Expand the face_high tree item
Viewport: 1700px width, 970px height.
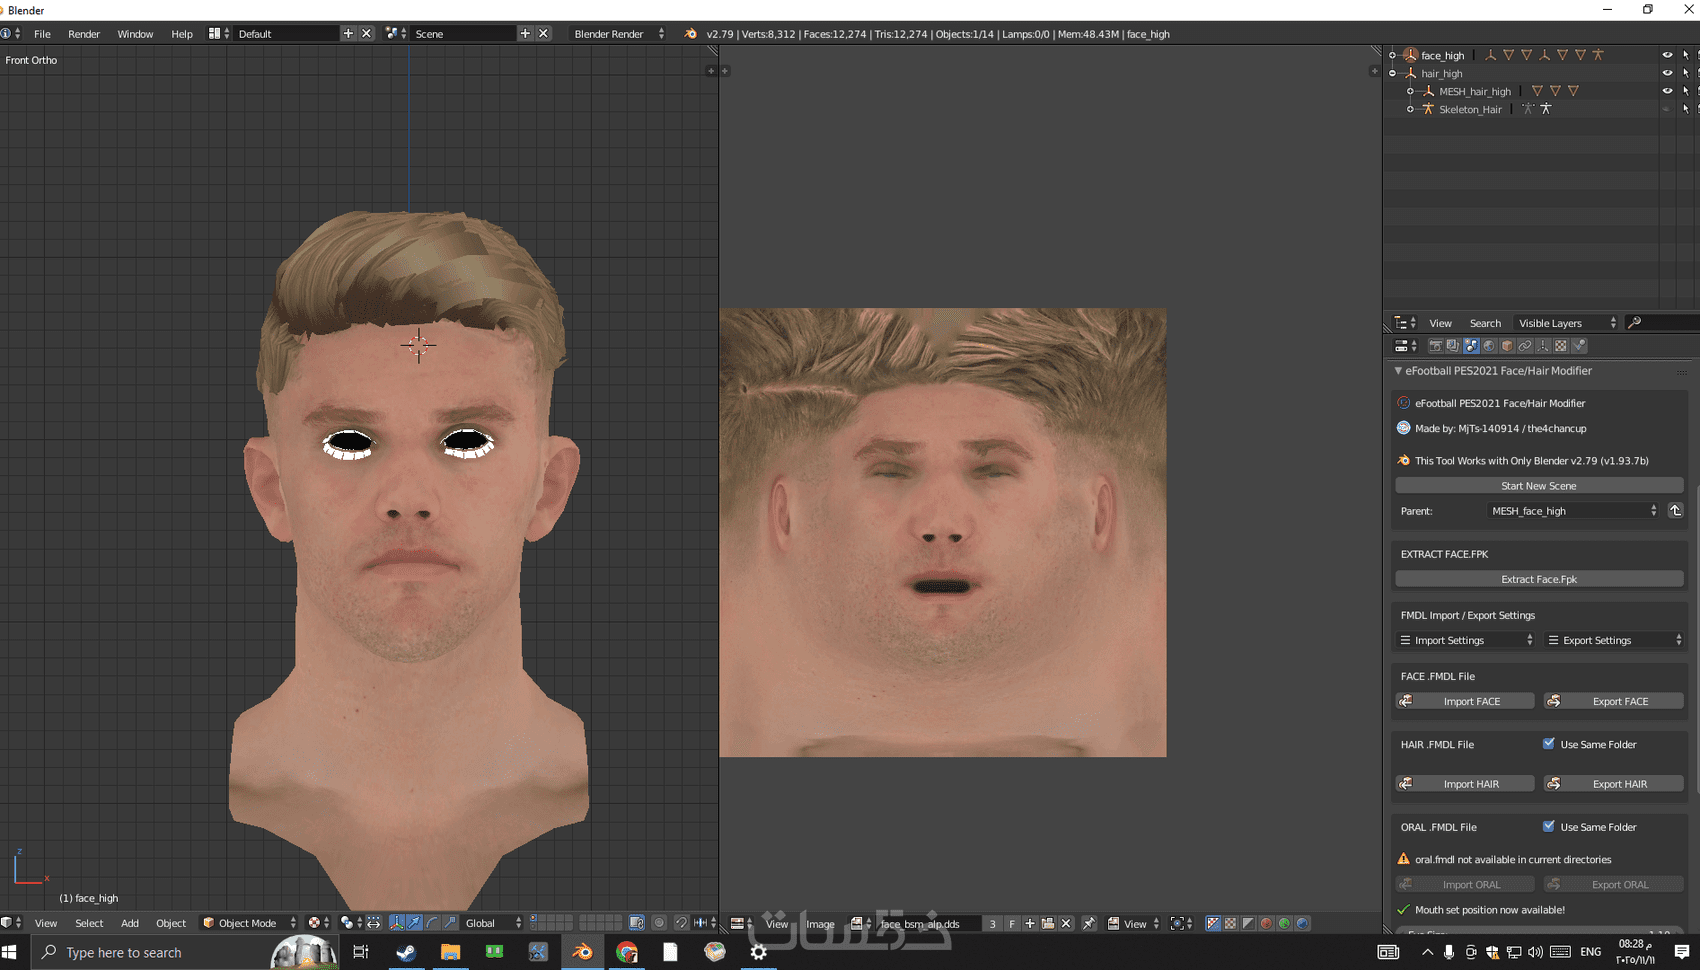(x=1392, y=55)
